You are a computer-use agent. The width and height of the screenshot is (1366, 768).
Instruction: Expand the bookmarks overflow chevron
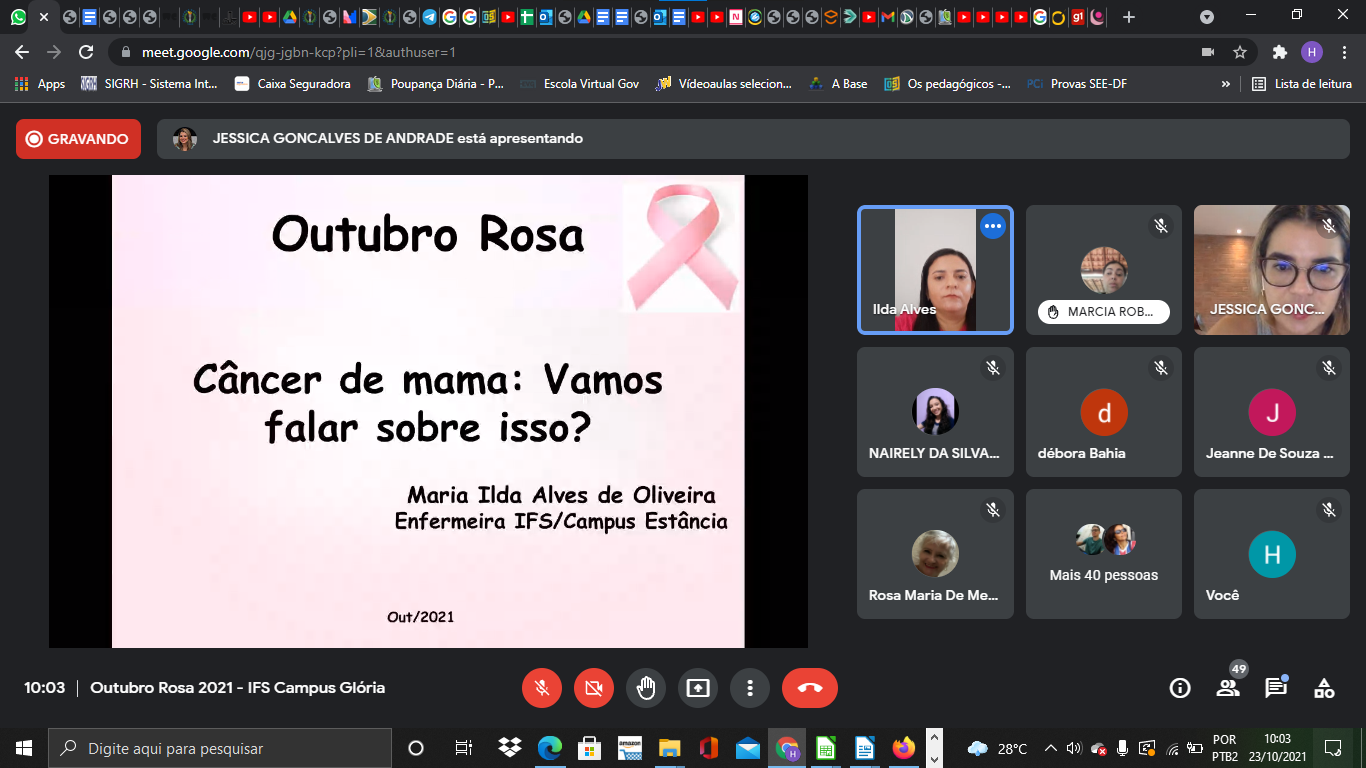pos(1226,84)
